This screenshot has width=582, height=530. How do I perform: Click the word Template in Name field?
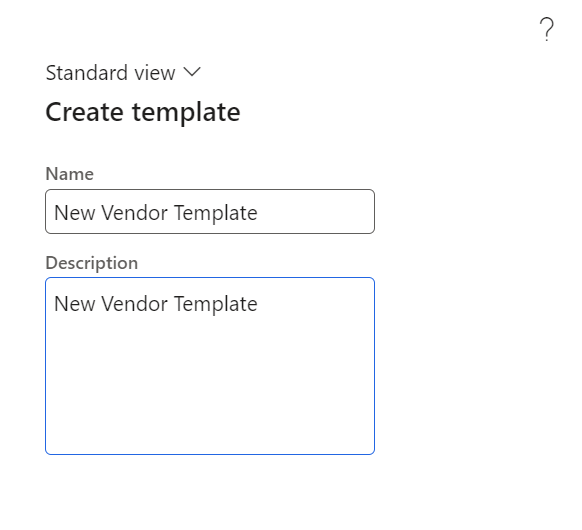(215, 214)
